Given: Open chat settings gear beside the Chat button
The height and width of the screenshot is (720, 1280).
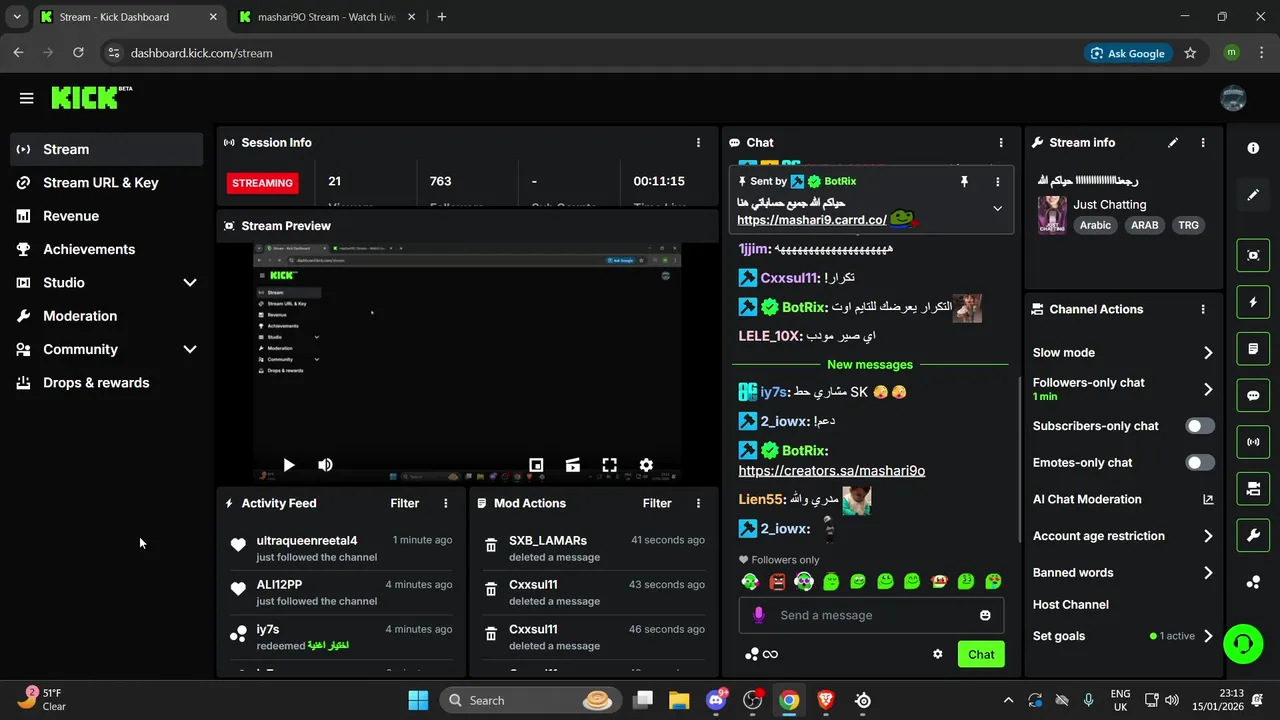Looking at the screenshot, I should [x=938, y=654].
